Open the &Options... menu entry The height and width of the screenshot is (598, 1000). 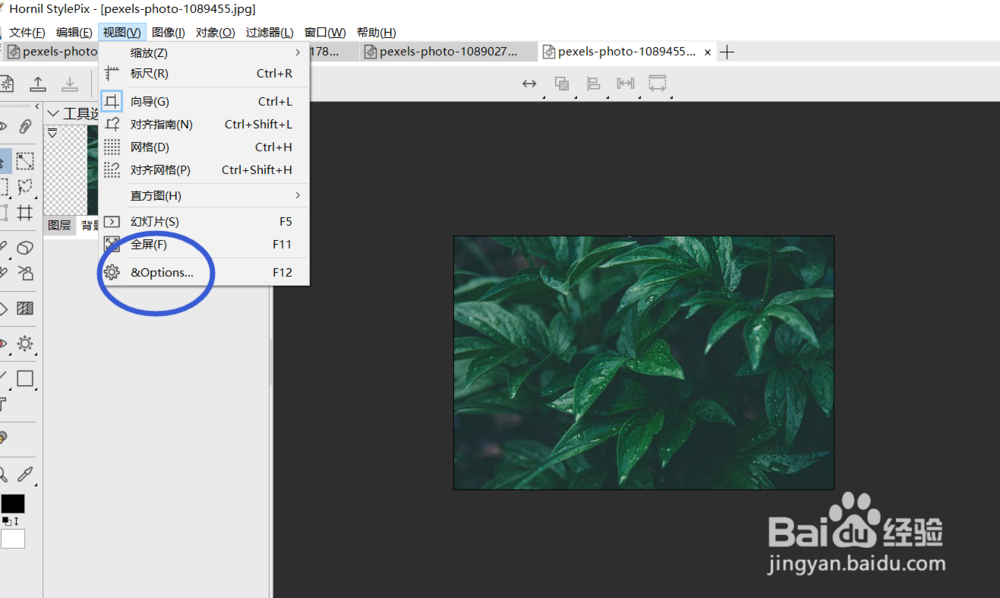point(204,272)
